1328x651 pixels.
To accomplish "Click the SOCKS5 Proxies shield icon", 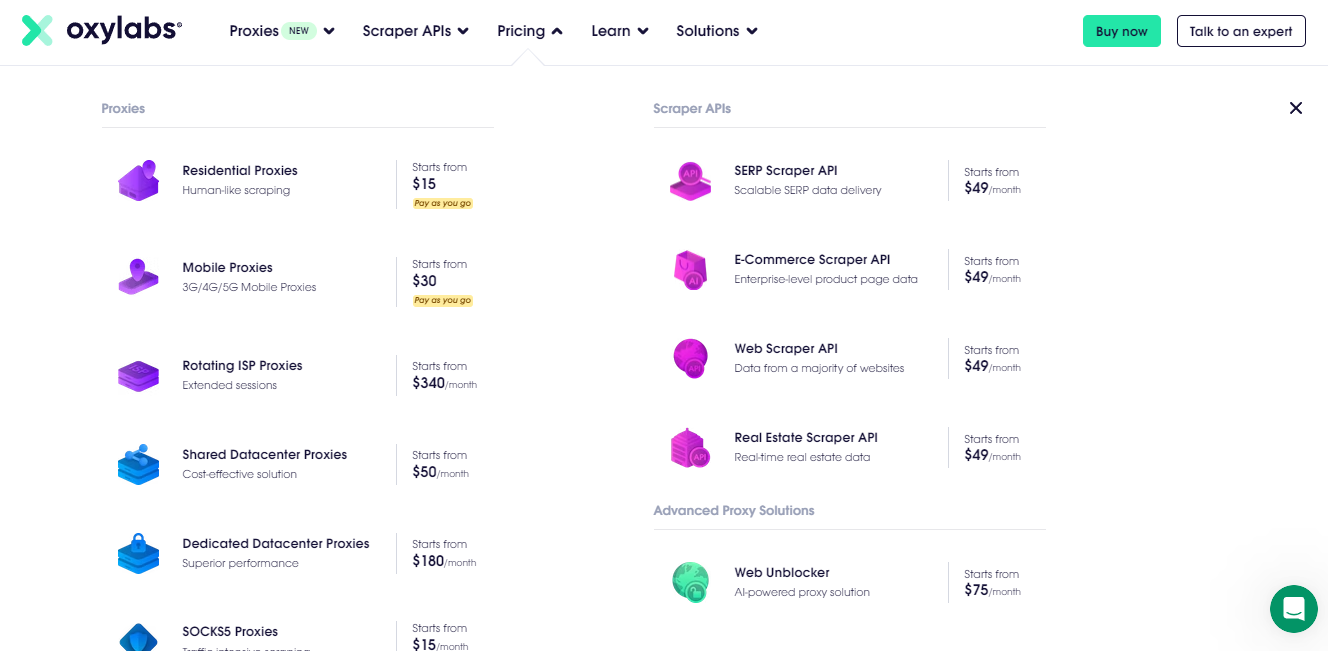I will coord(138,636).
